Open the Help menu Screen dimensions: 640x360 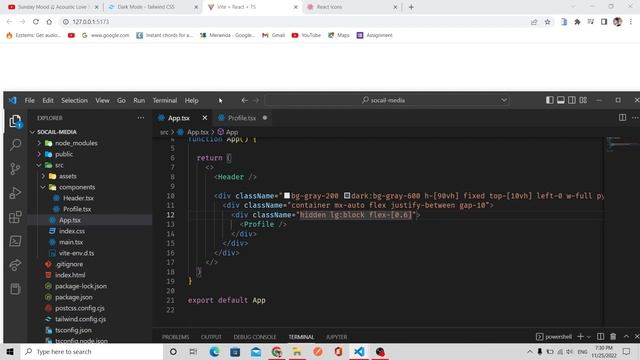coord(191,100)
